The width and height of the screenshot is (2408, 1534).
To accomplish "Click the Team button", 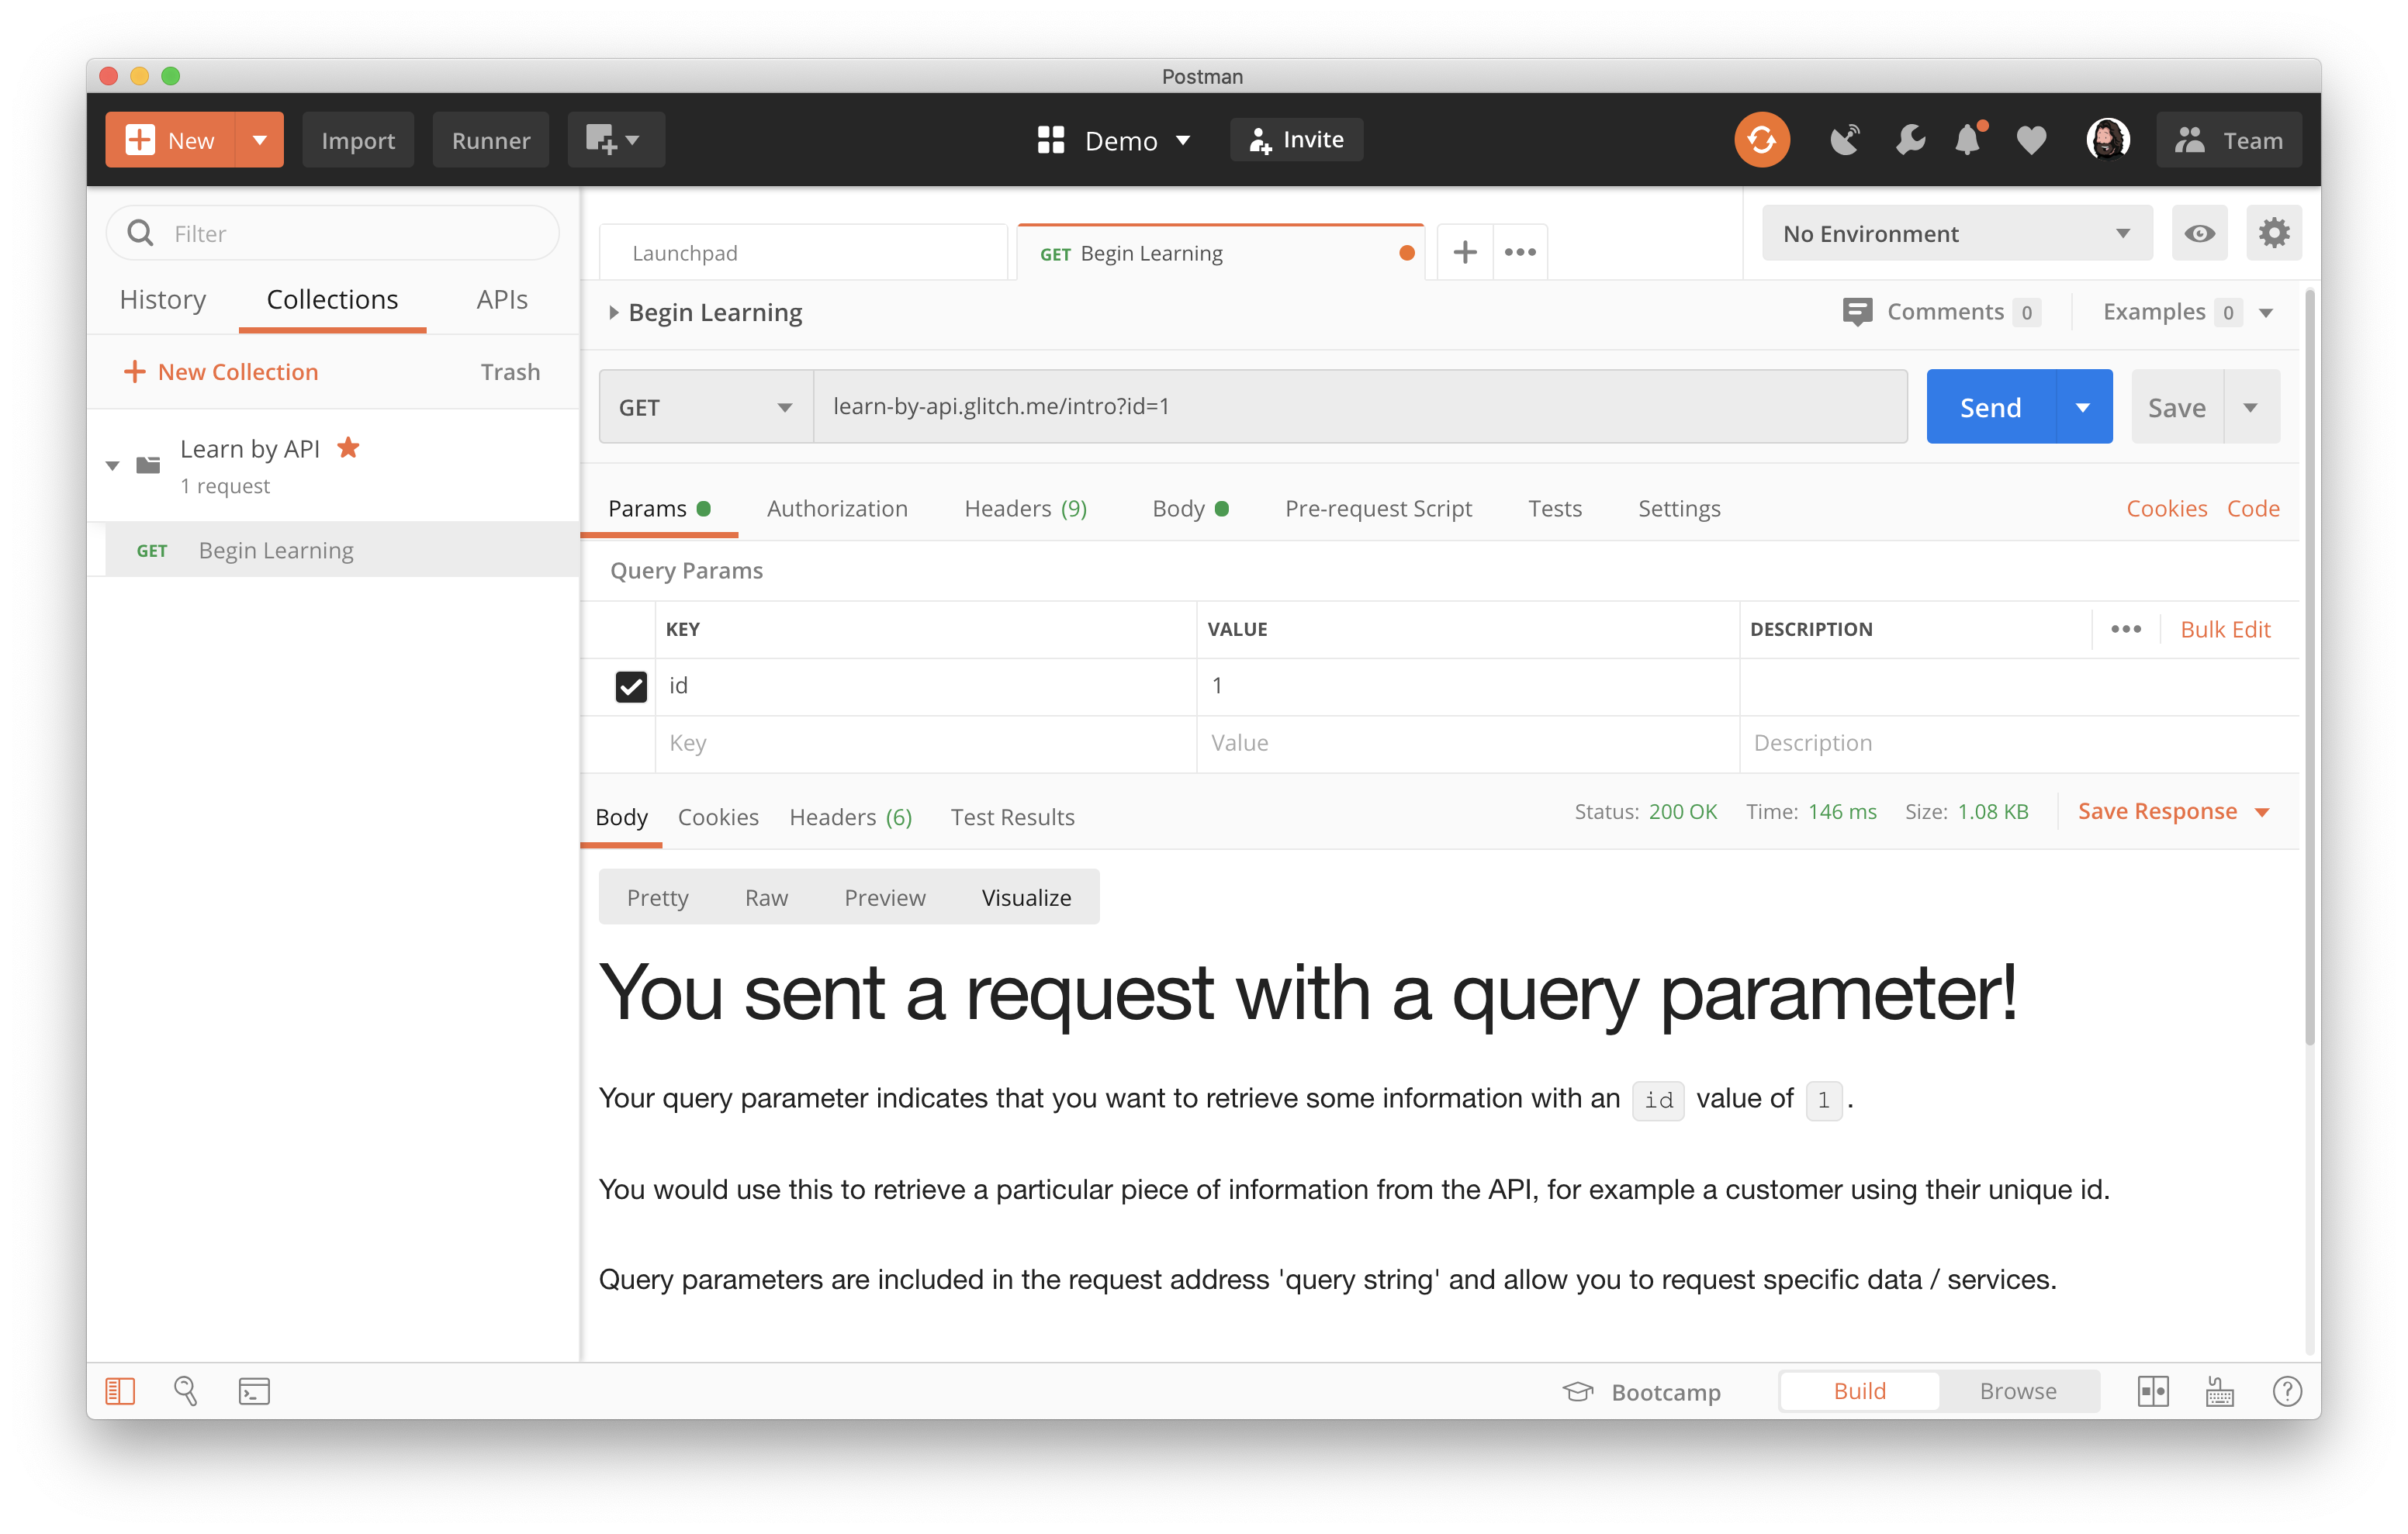I will click(2228, 140).
